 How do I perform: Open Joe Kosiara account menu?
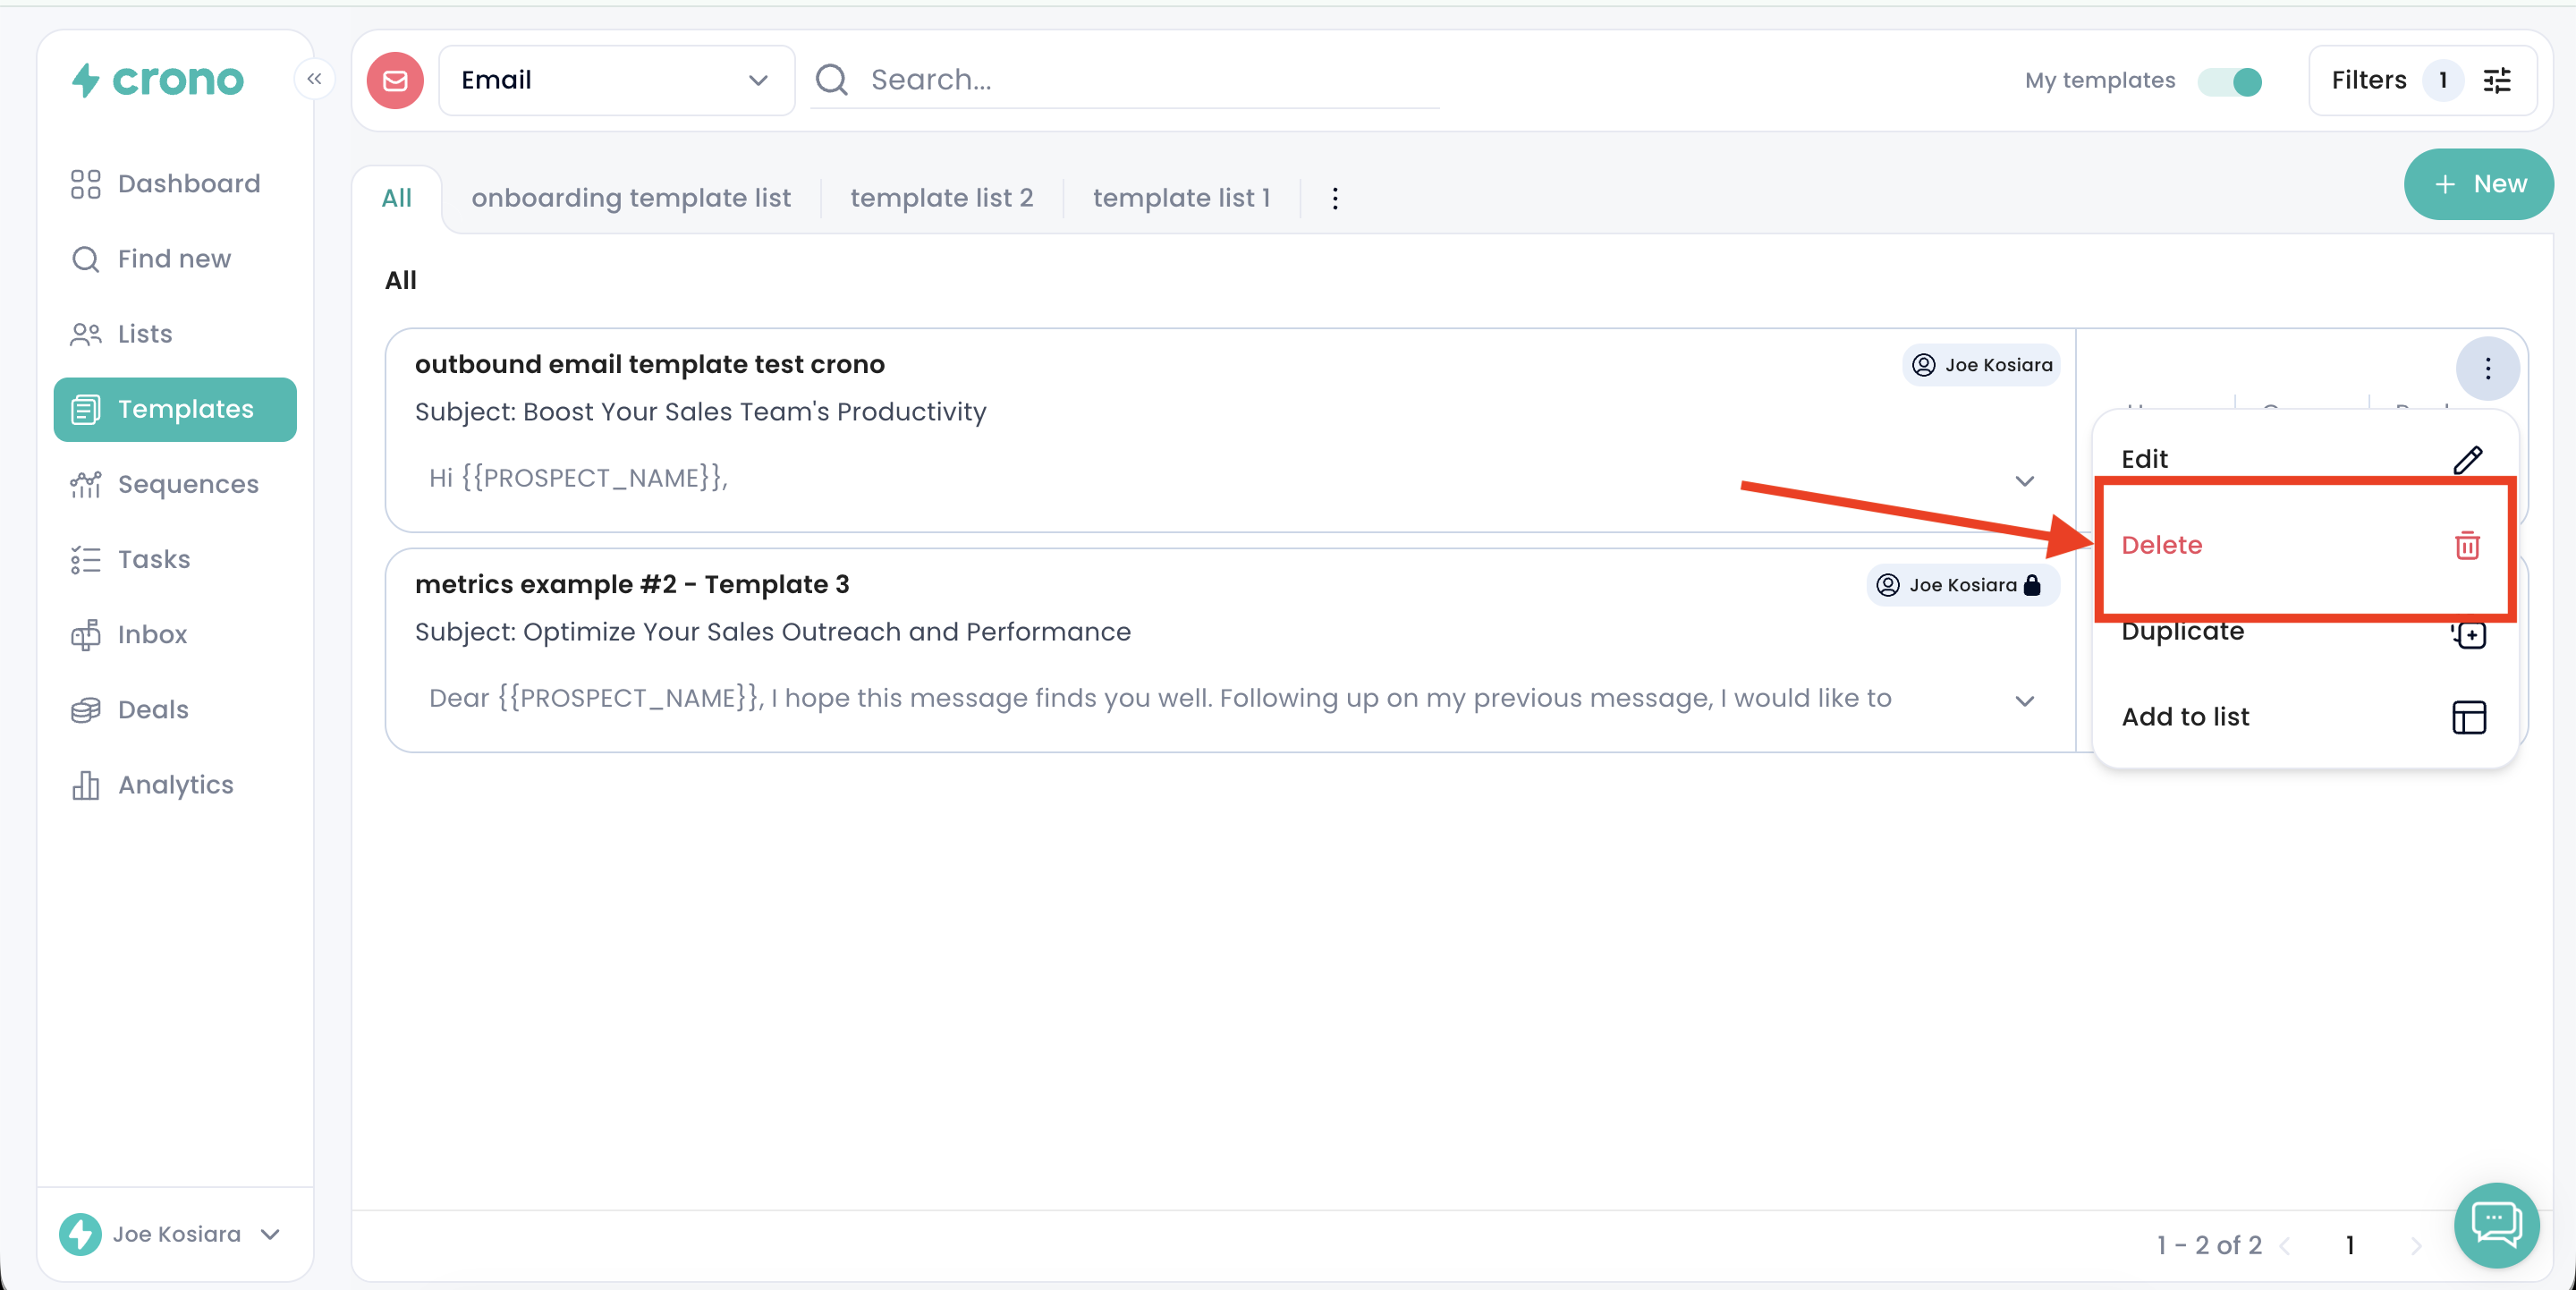[175, 1234]
